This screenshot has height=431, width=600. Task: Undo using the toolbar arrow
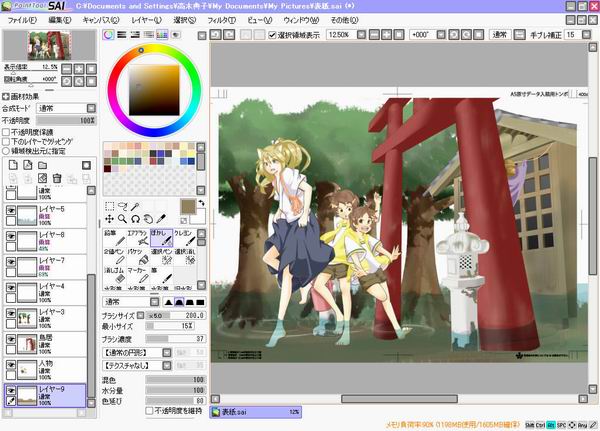coord(215,35)
